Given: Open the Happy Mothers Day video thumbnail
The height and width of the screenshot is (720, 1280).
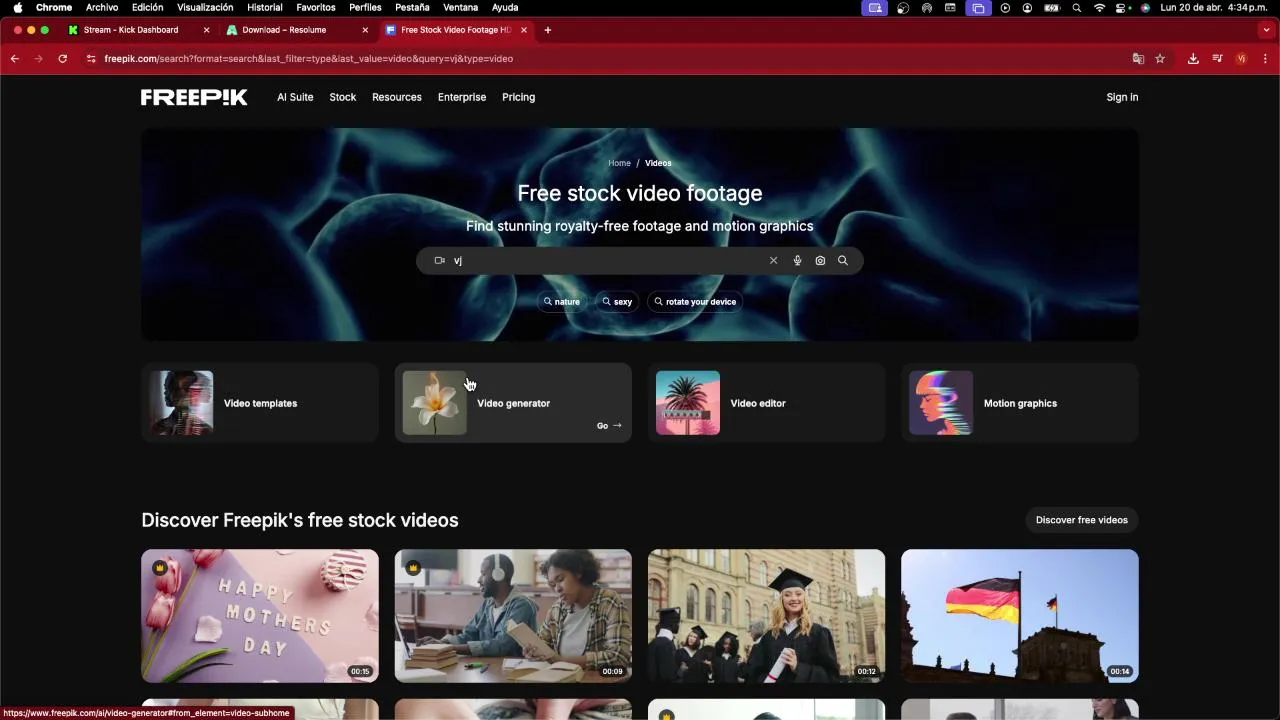Looking at the screenshot, I should click(260, 616).
